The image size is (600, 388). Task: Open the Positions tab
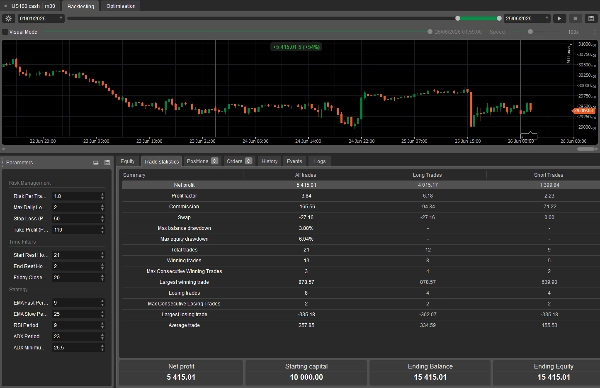pos(202,161)
